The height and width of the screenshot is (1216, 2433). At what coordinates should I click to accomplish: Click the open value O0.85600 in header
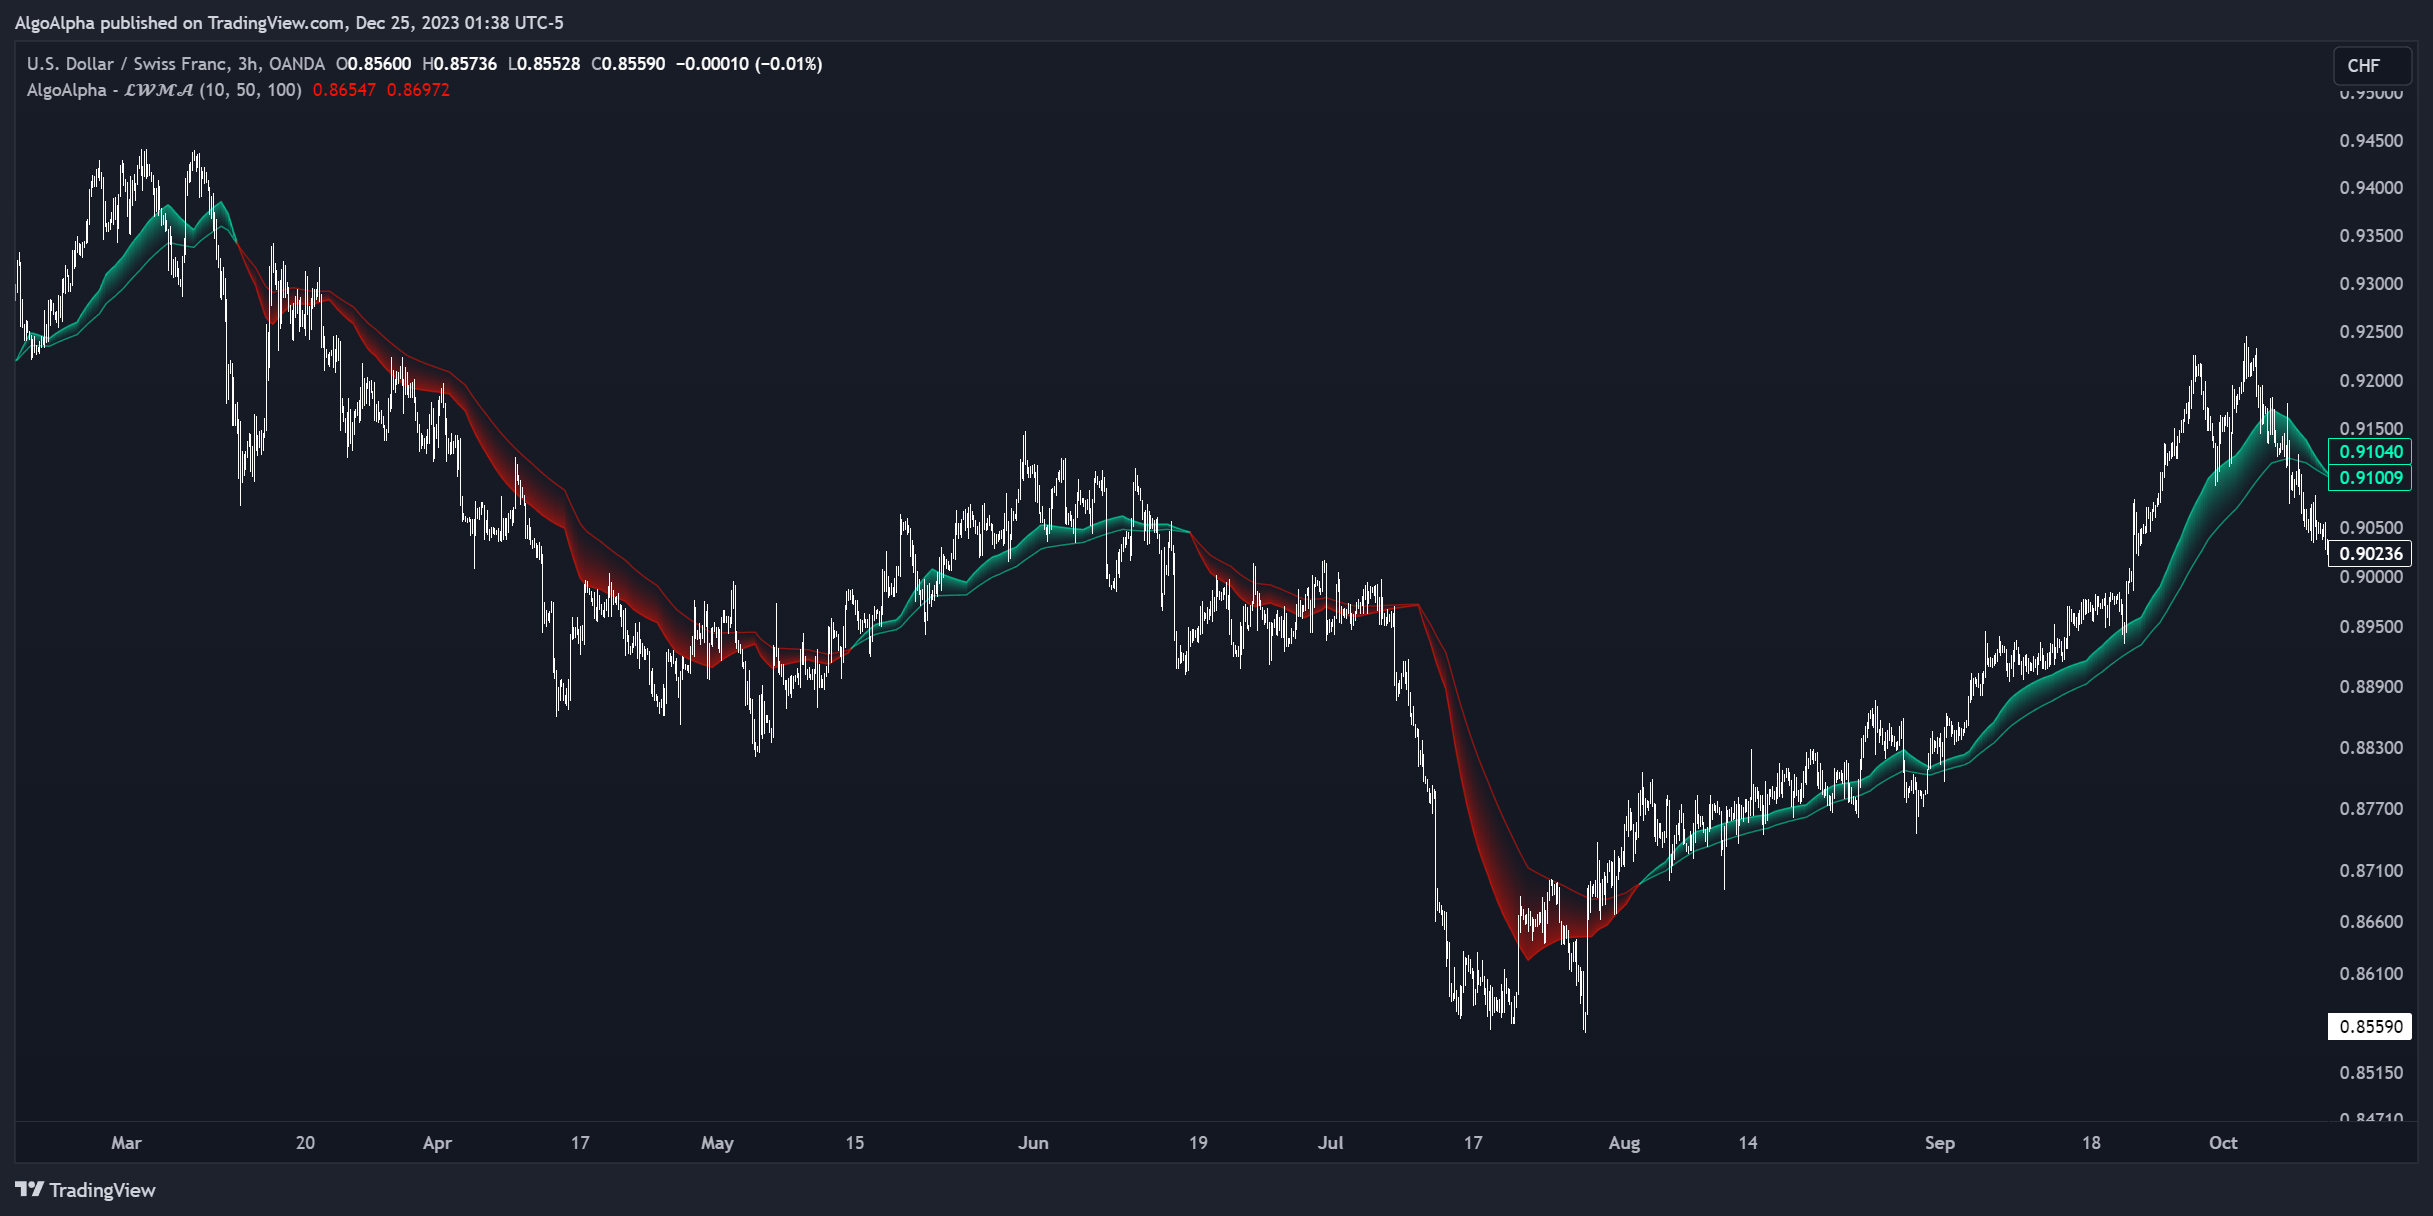click(x=373, y=63)
